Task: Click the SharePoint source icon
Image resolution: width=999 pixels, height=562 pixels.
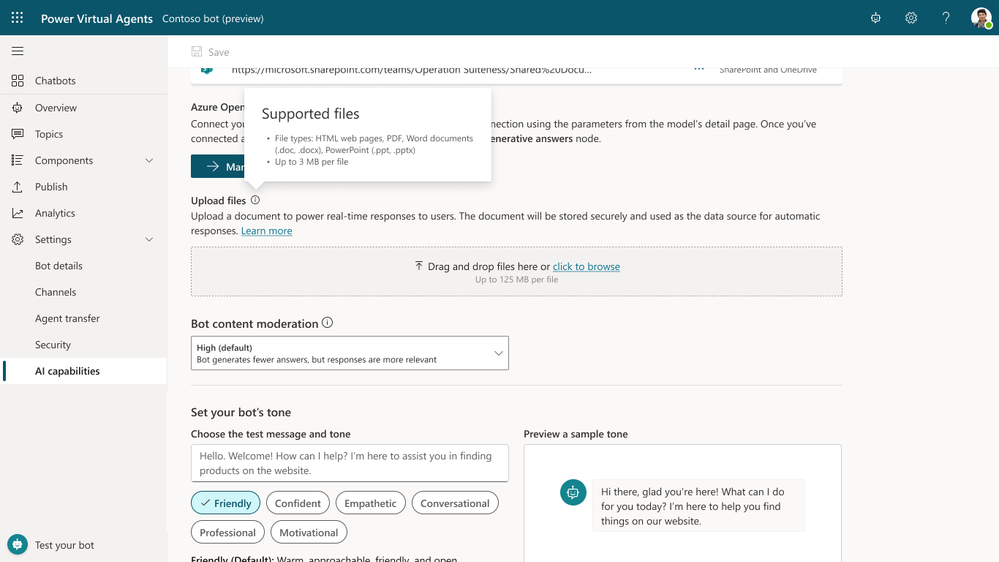Action: (x=207, y=70)
